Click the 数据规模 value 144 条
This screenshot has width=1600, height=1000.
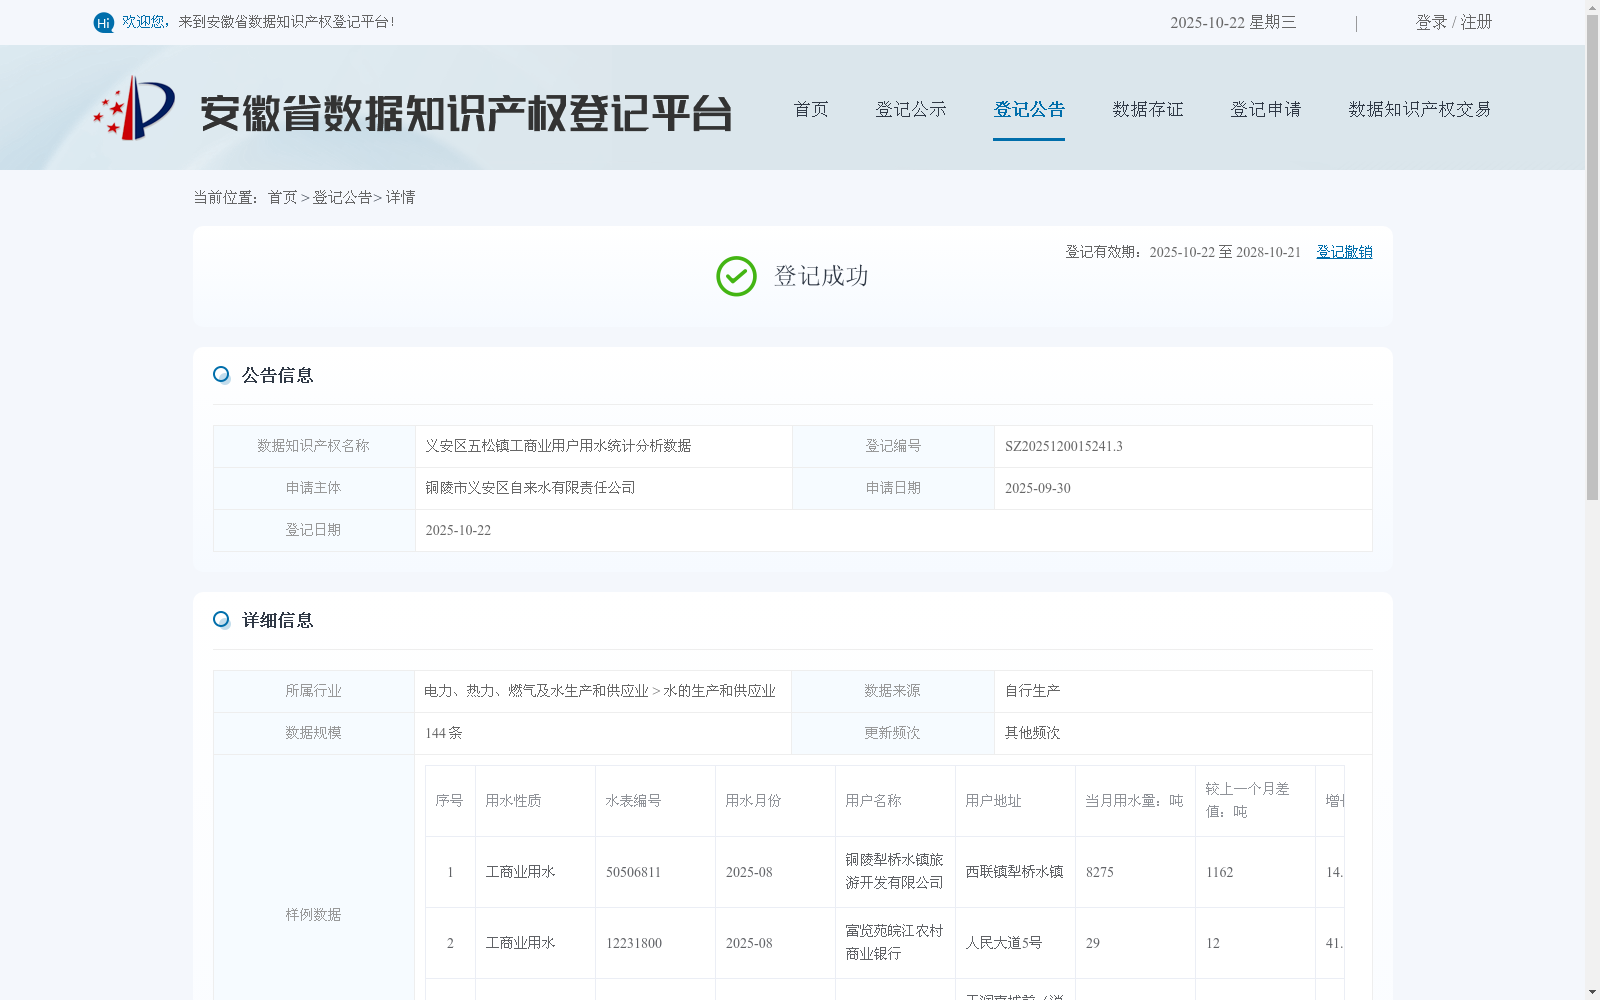coord(444,733)
